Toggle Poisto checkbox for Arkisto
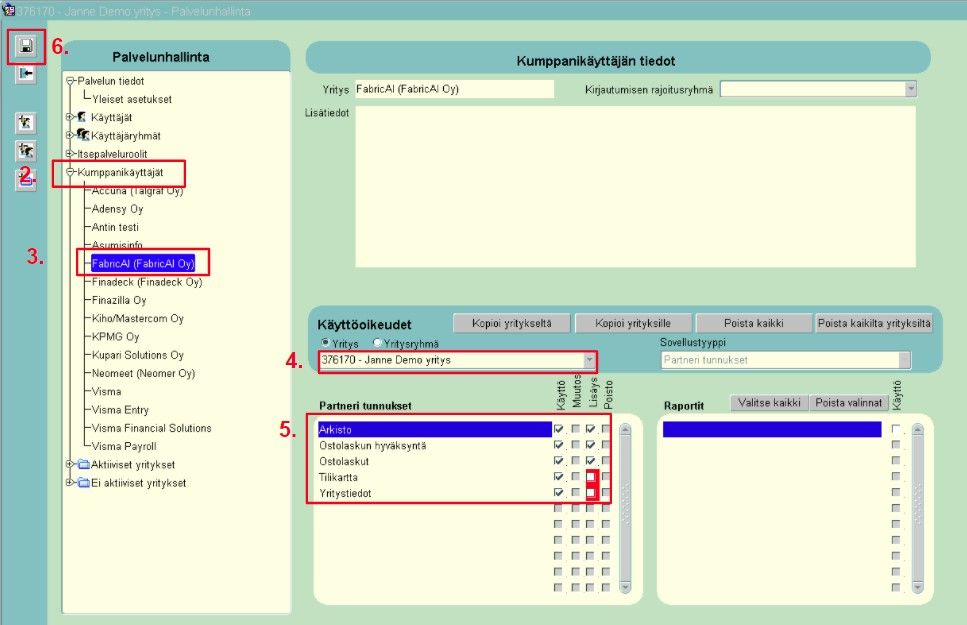 point(606,428)
